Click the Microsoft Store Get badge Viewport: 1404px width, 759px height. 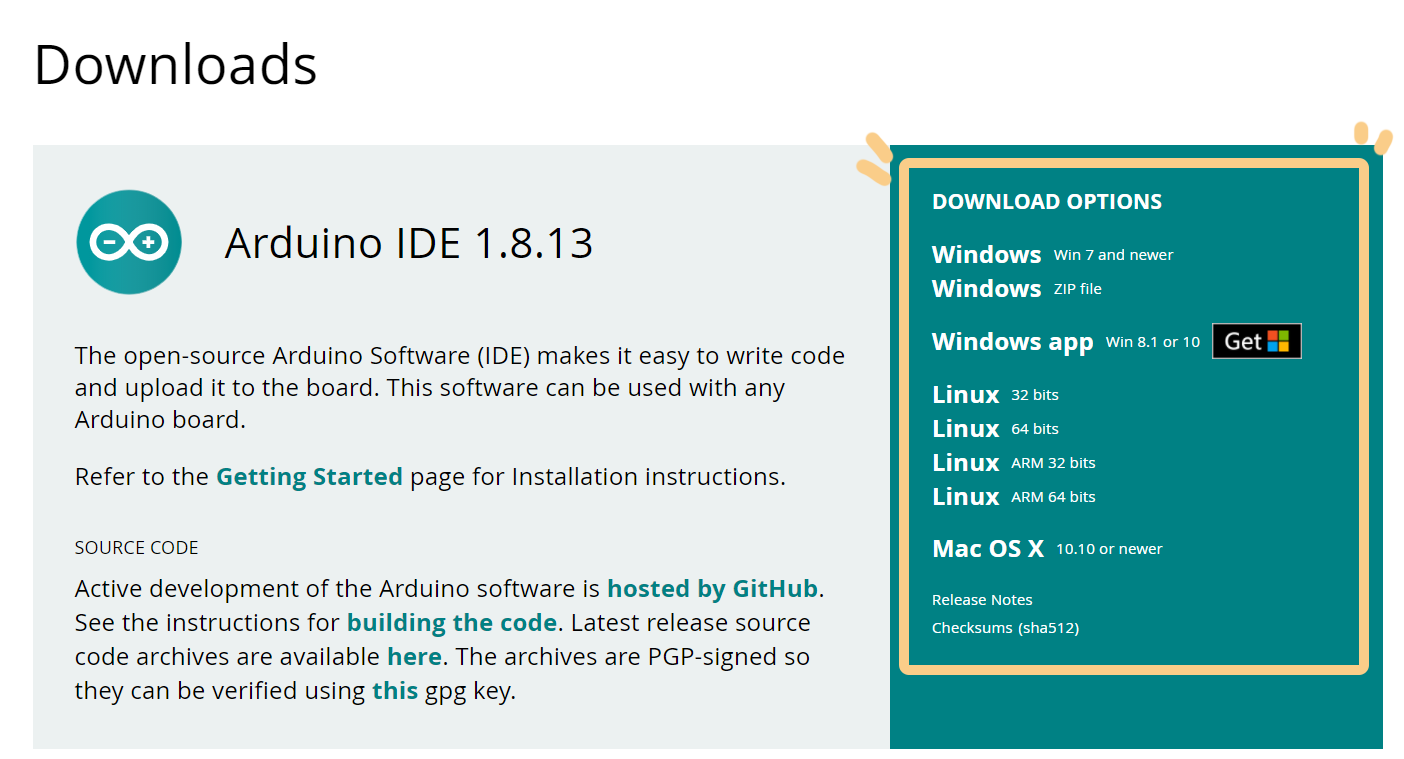(1256, 341)
